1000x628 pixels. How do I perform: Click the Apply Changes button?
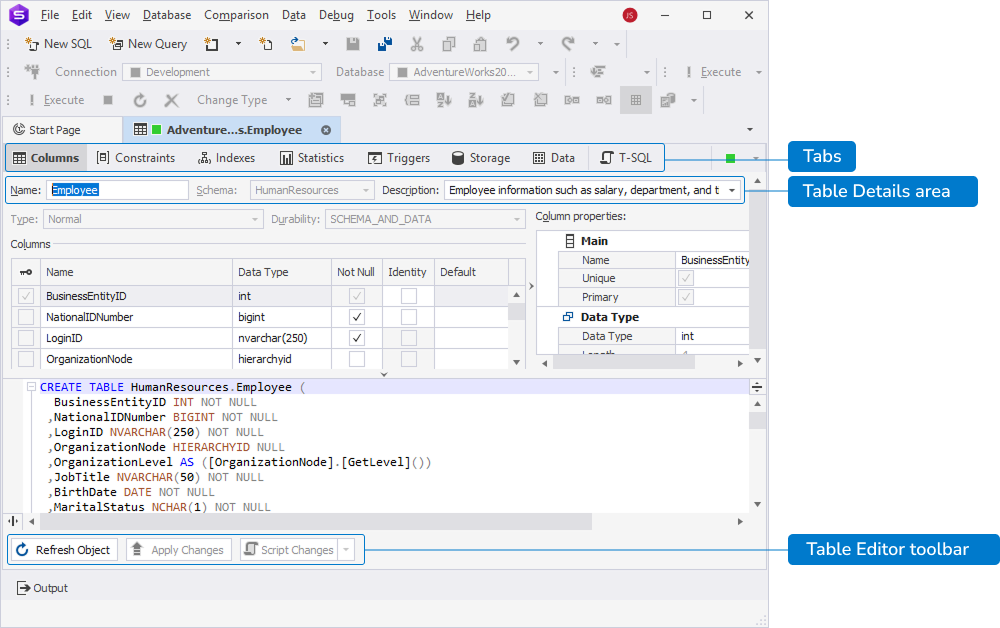(x=178, y=550)
